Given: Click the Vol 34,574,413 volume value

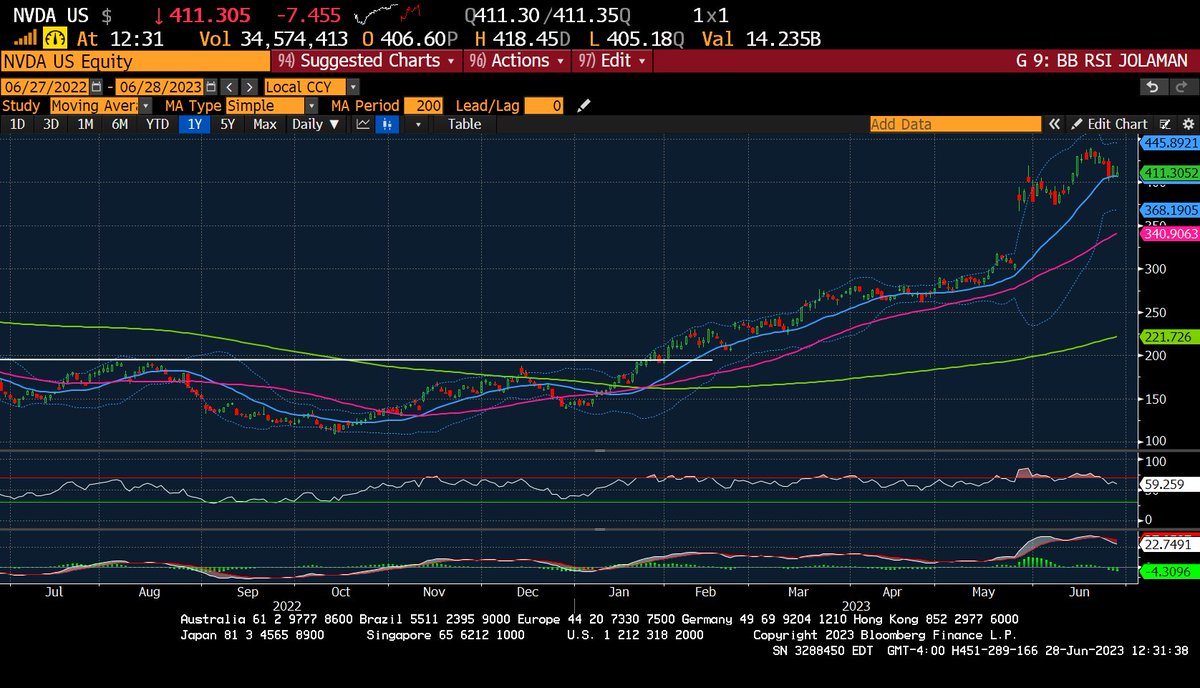Looking at the screenshot, I should (x=273, y=39).
